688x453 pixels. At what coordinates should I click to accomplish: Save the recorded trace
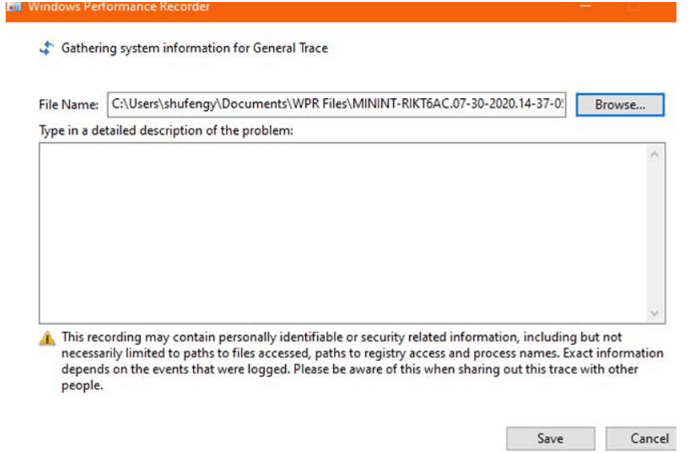click(550, 438)
